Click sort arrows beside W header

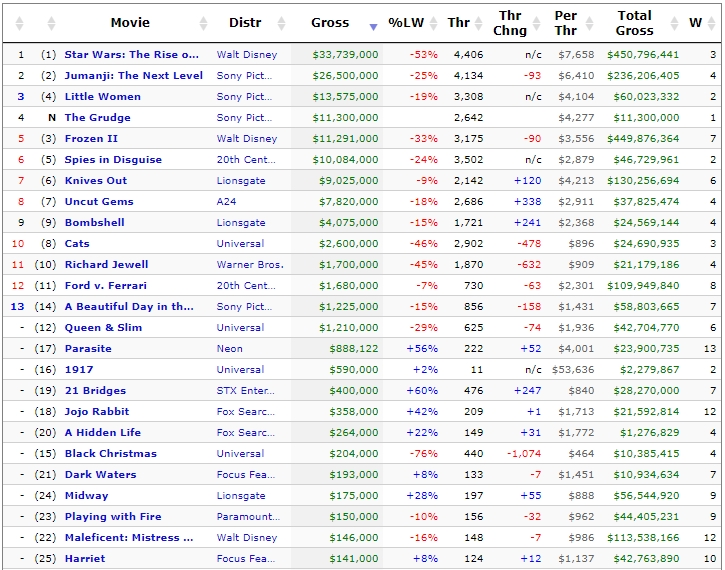713,23
